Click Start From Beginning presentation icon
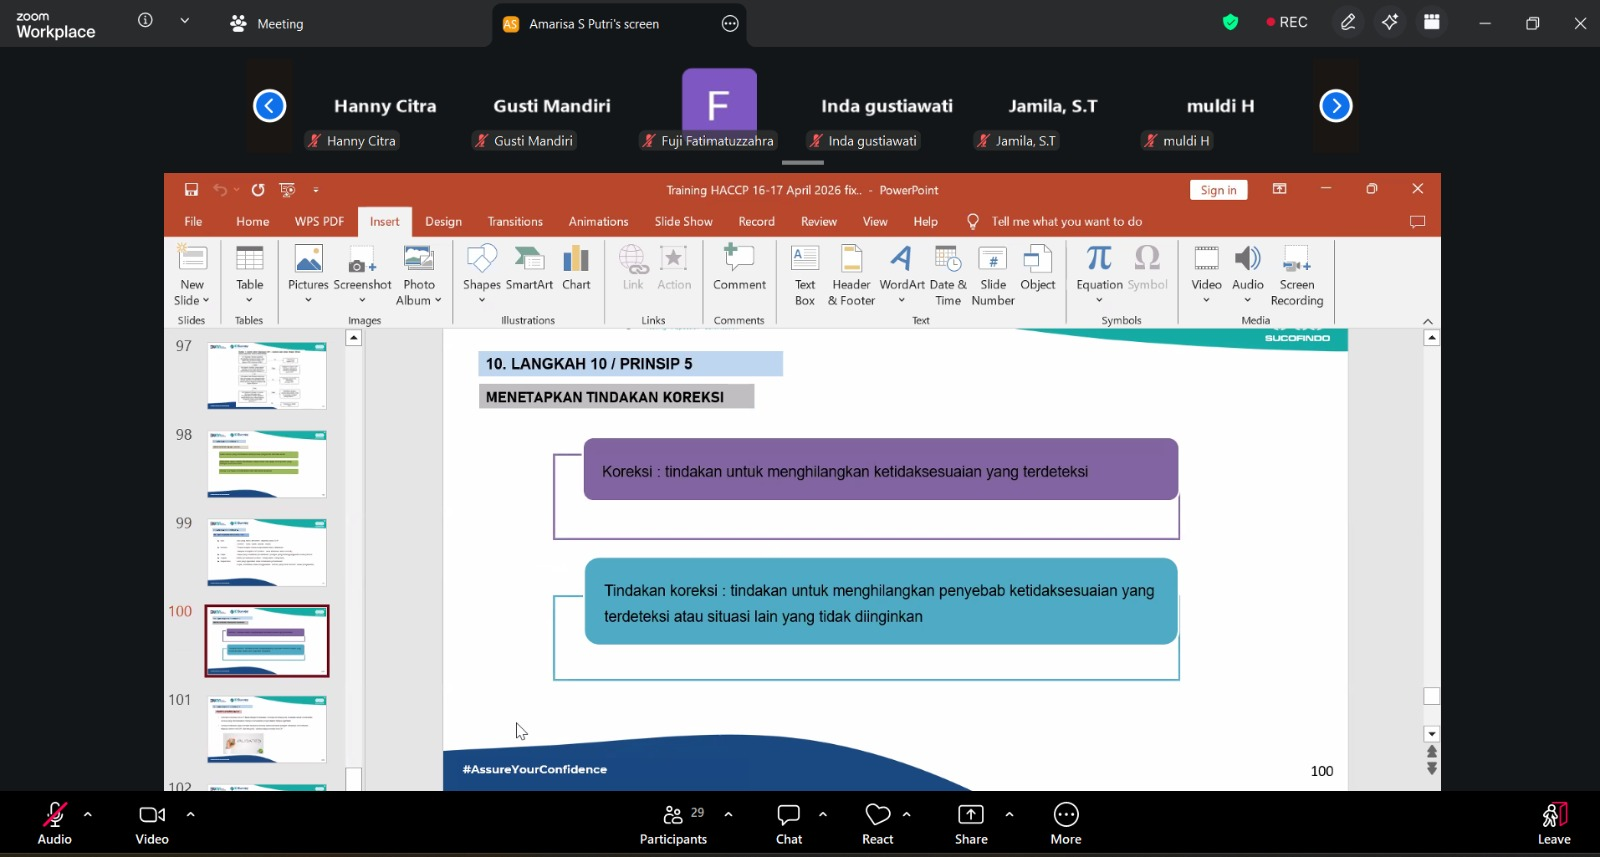 click(288, 190)
